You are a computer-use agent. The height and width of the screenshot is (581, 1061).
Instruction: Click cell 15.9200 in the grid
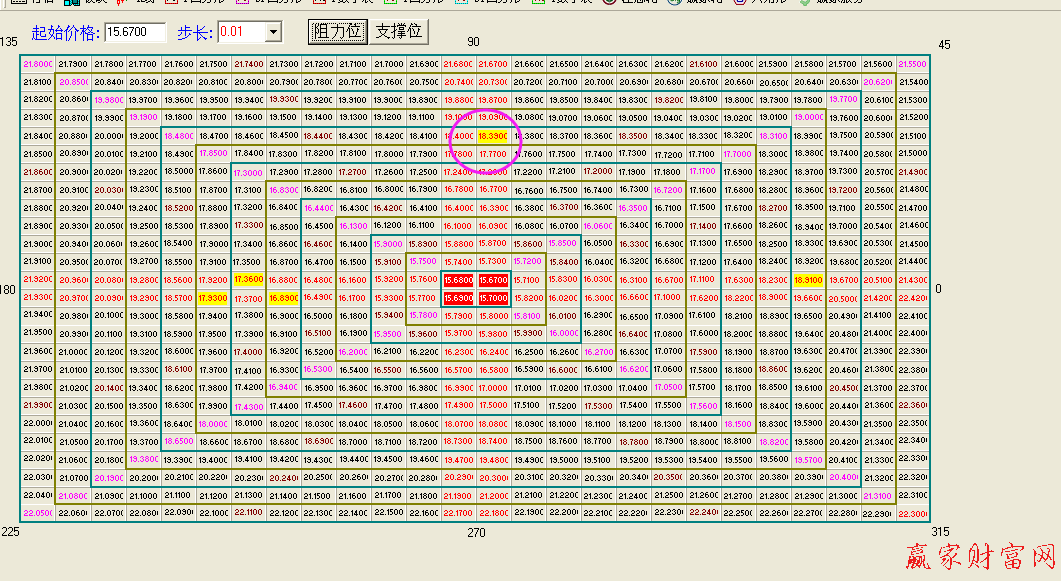pos(388,280)
